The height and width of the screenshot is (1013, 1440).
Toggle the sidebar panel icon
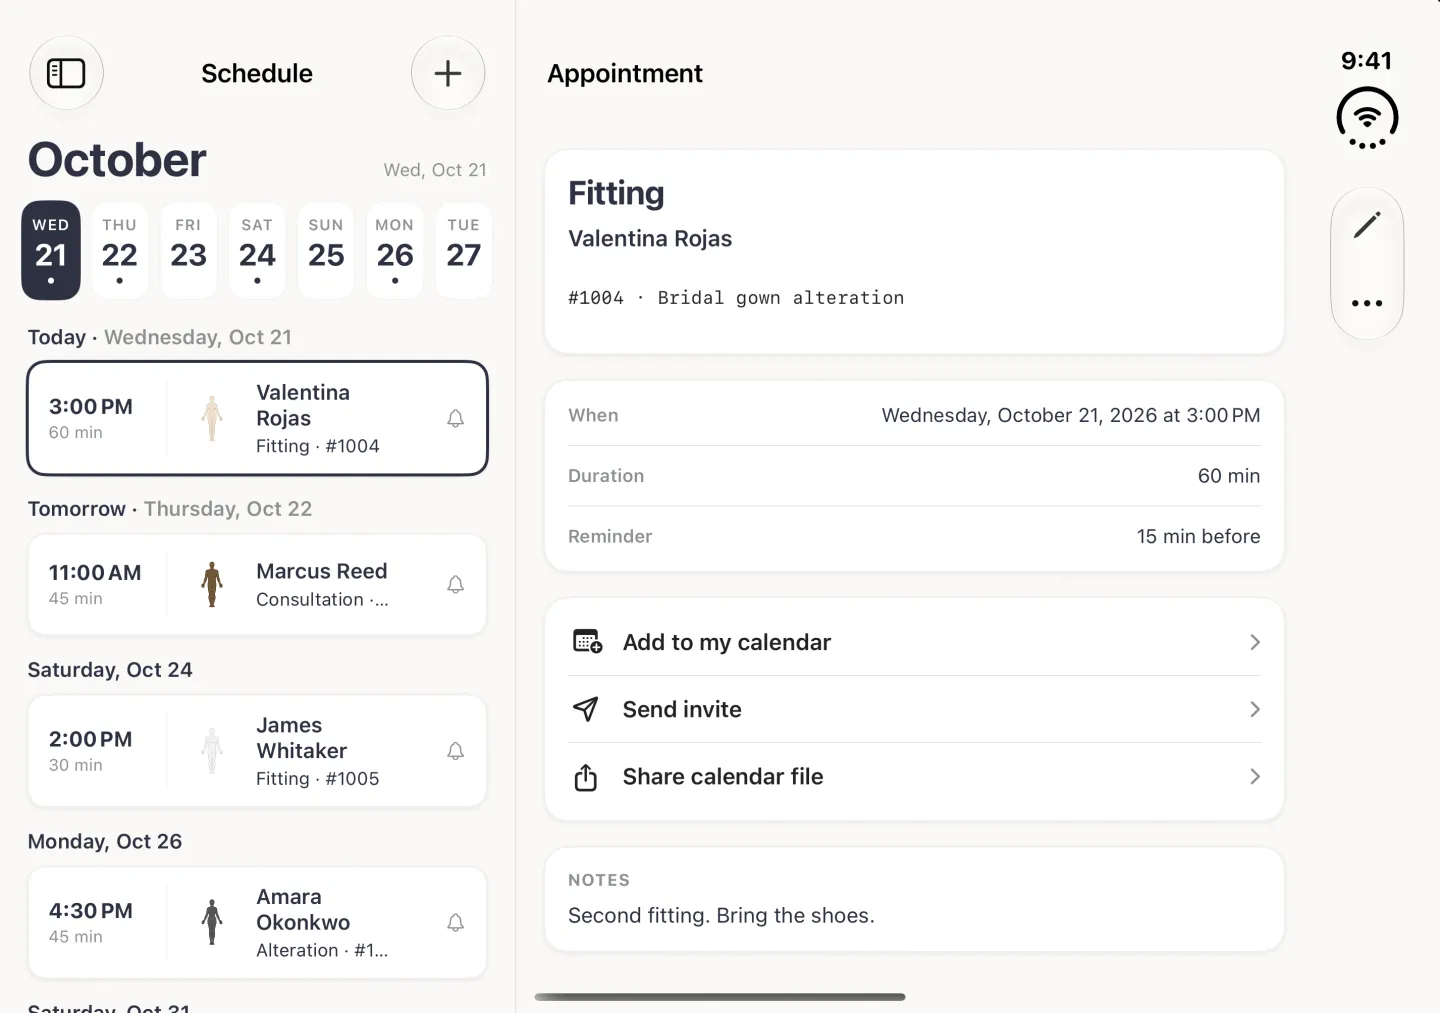coord(66,73)
